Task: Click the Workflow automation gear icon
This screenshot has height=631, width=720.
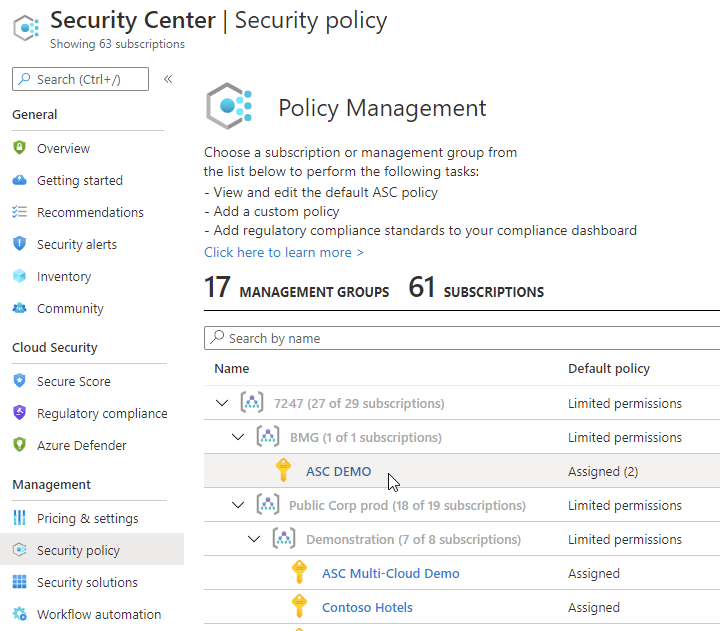Action: 19,614
